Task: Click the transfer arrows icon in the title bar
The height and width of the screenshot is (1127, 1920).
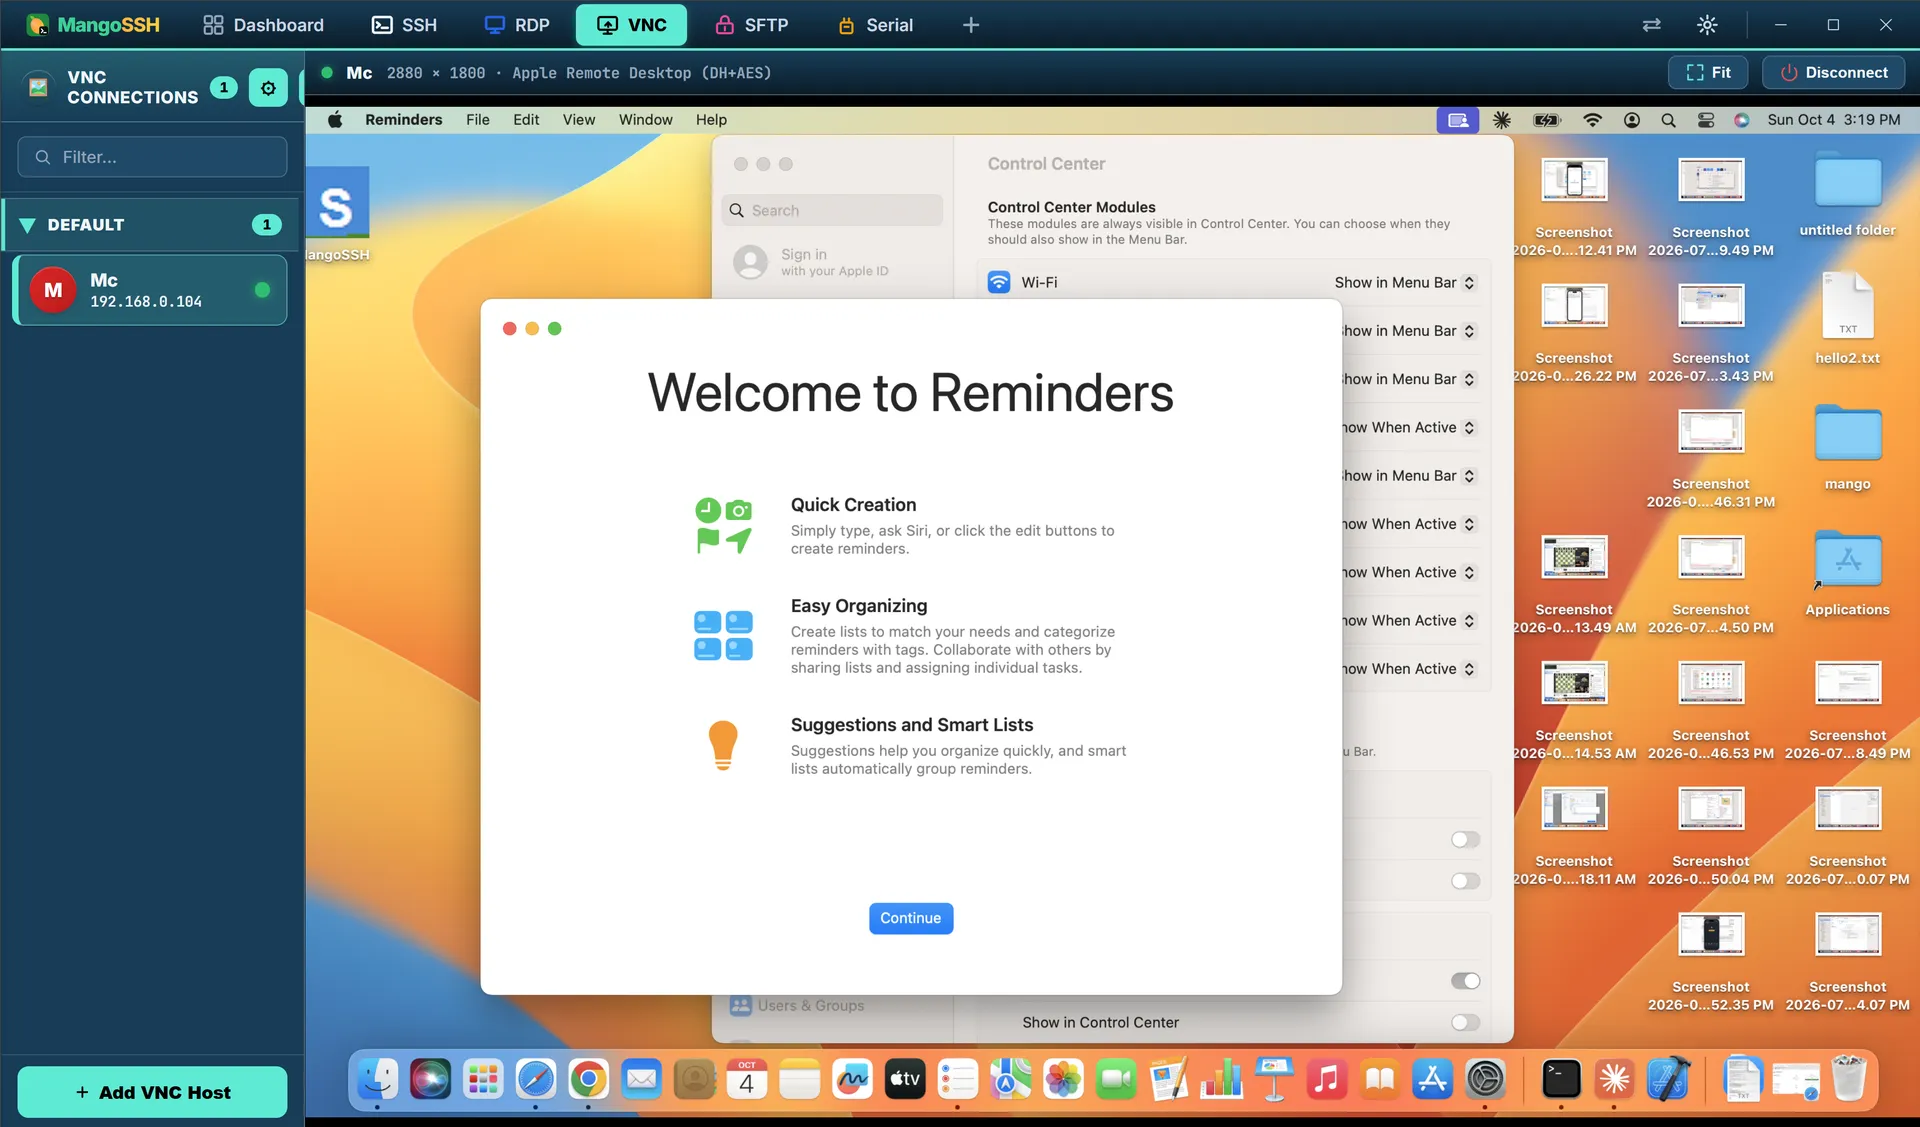Action: 1651,25
